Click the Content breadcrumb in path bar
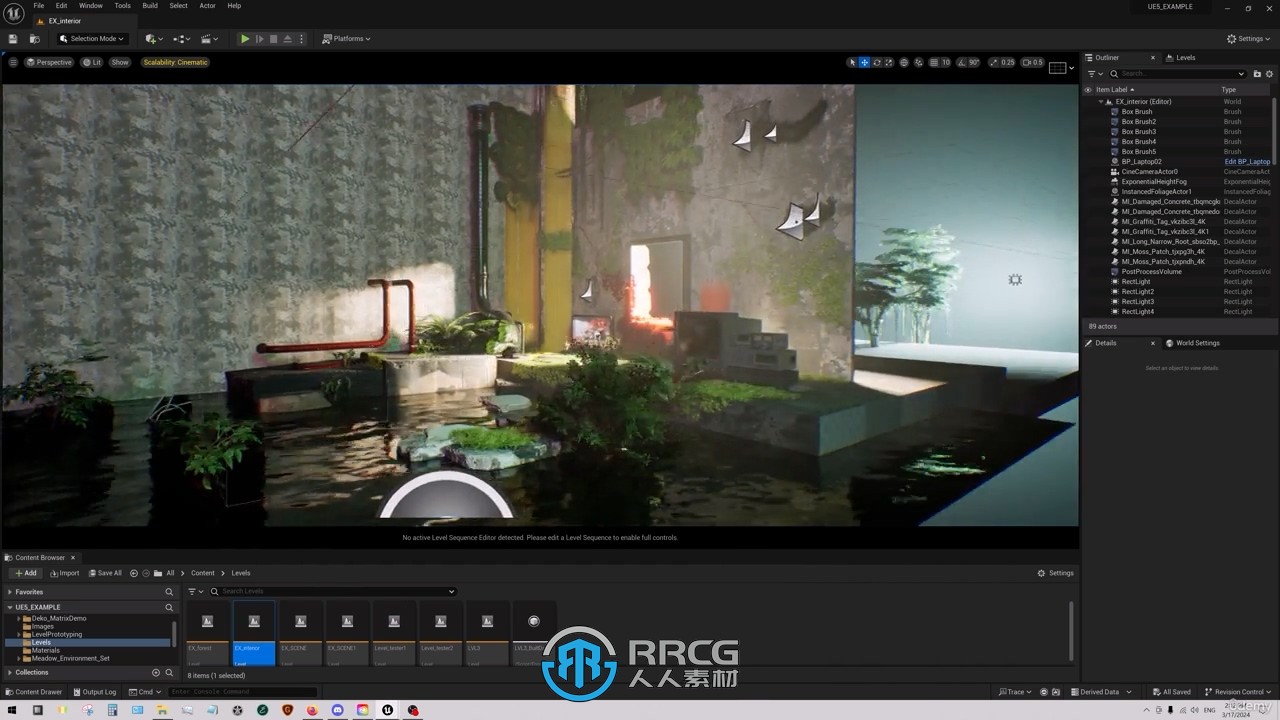 203,573
